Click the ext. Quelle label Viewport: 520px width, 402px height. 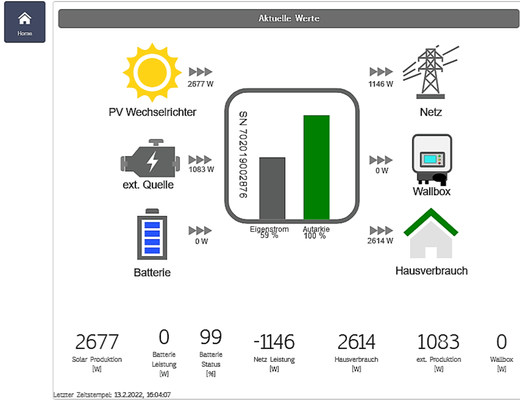click(x=148, y=185)
